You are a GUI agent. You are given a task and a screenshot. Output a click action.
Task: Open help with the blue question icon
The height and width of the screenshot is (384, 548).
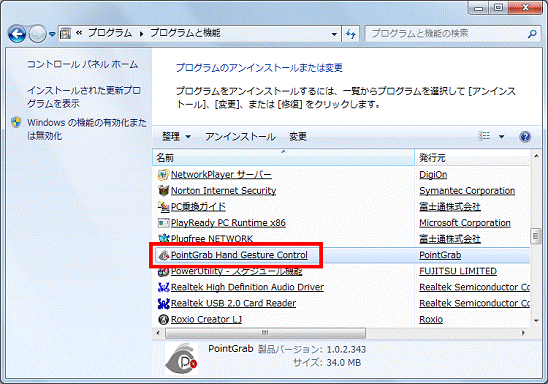click(525, 137)
